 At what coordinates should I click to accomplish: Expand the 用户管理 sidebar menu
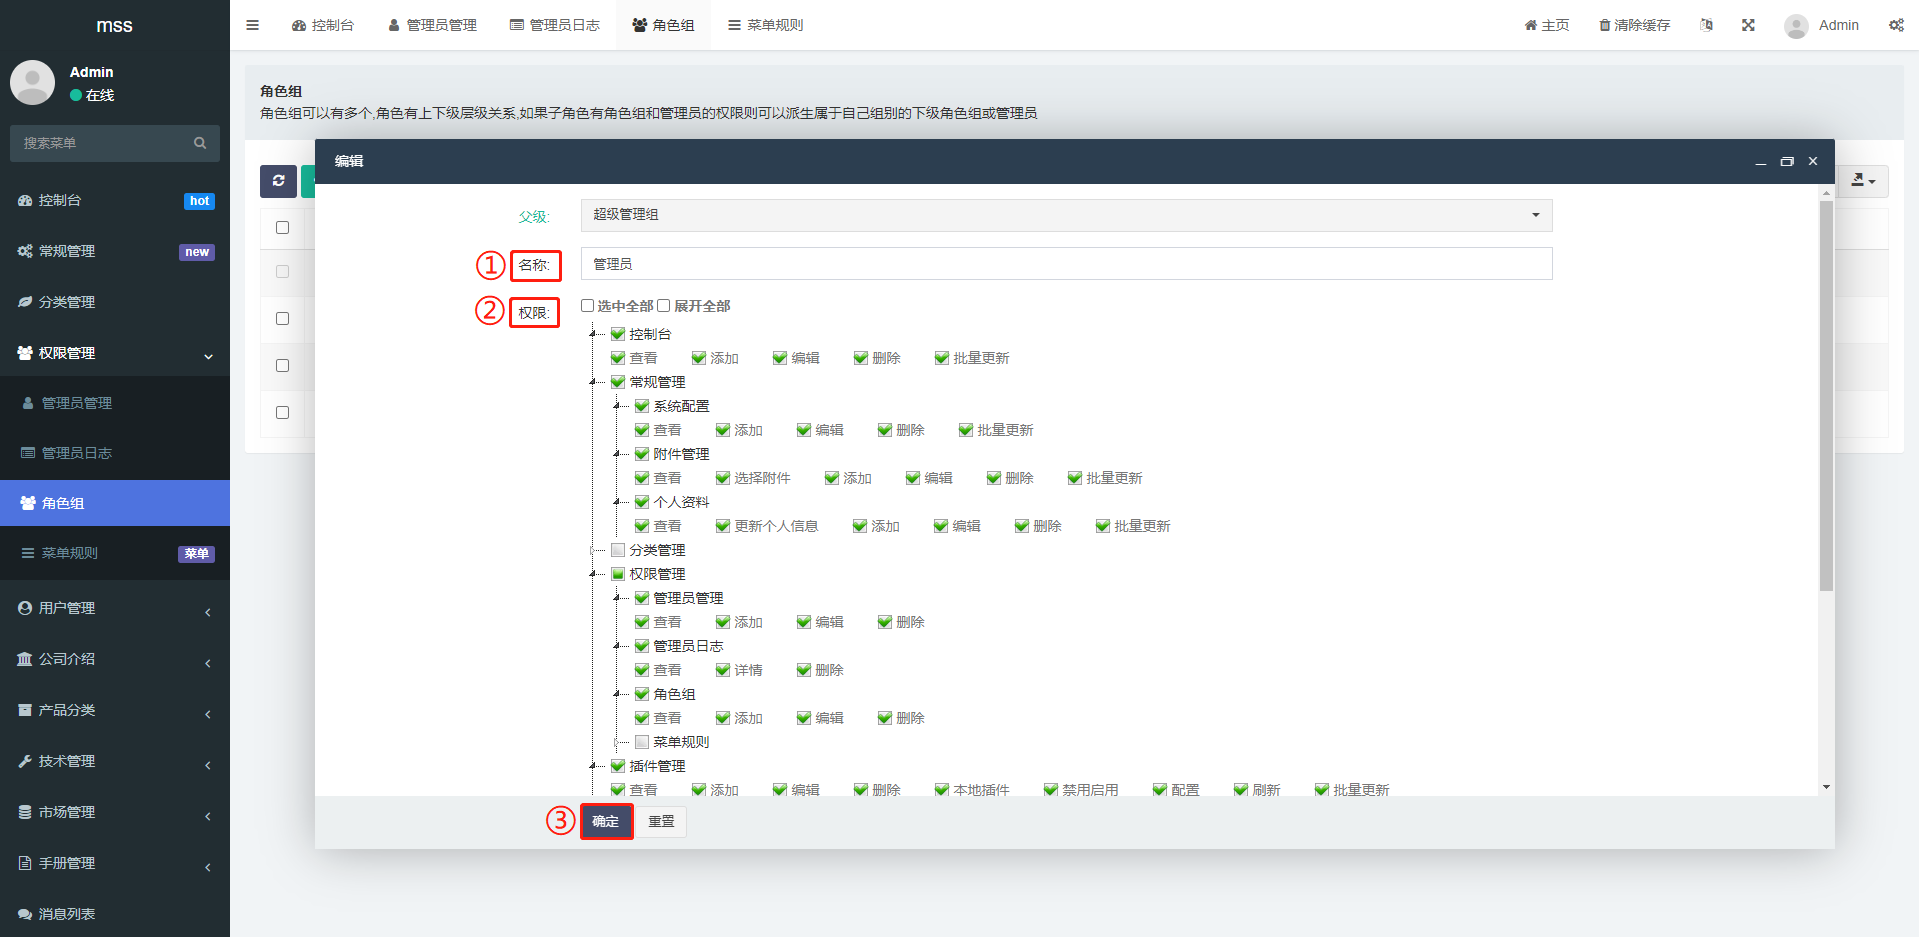coord(115,608)
